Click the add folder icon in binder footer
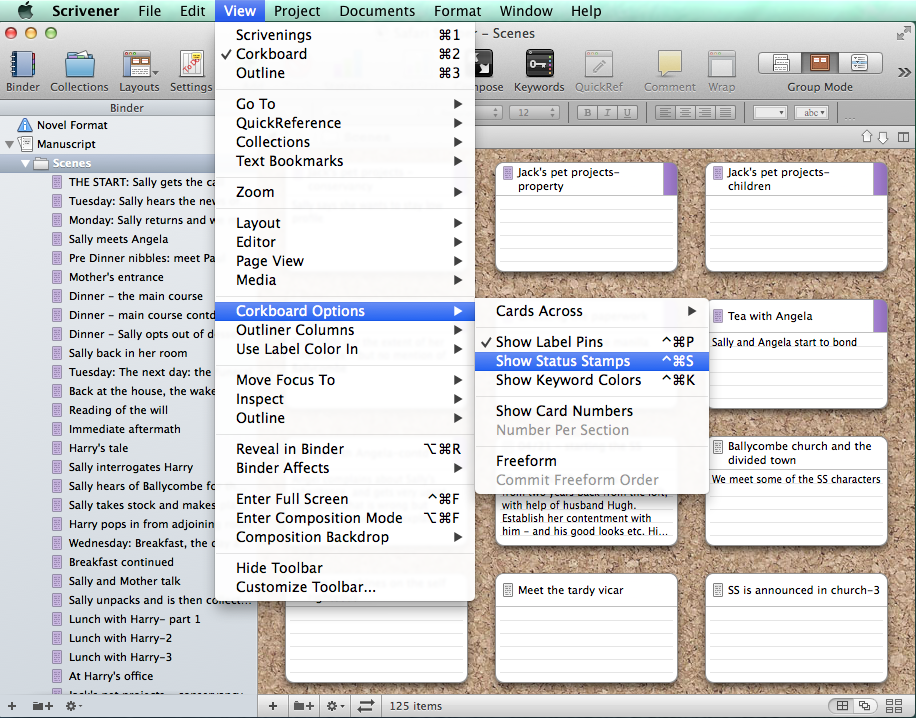Image resolution: width=916 pixels, height=718 pixels. [x=42, y=706]
